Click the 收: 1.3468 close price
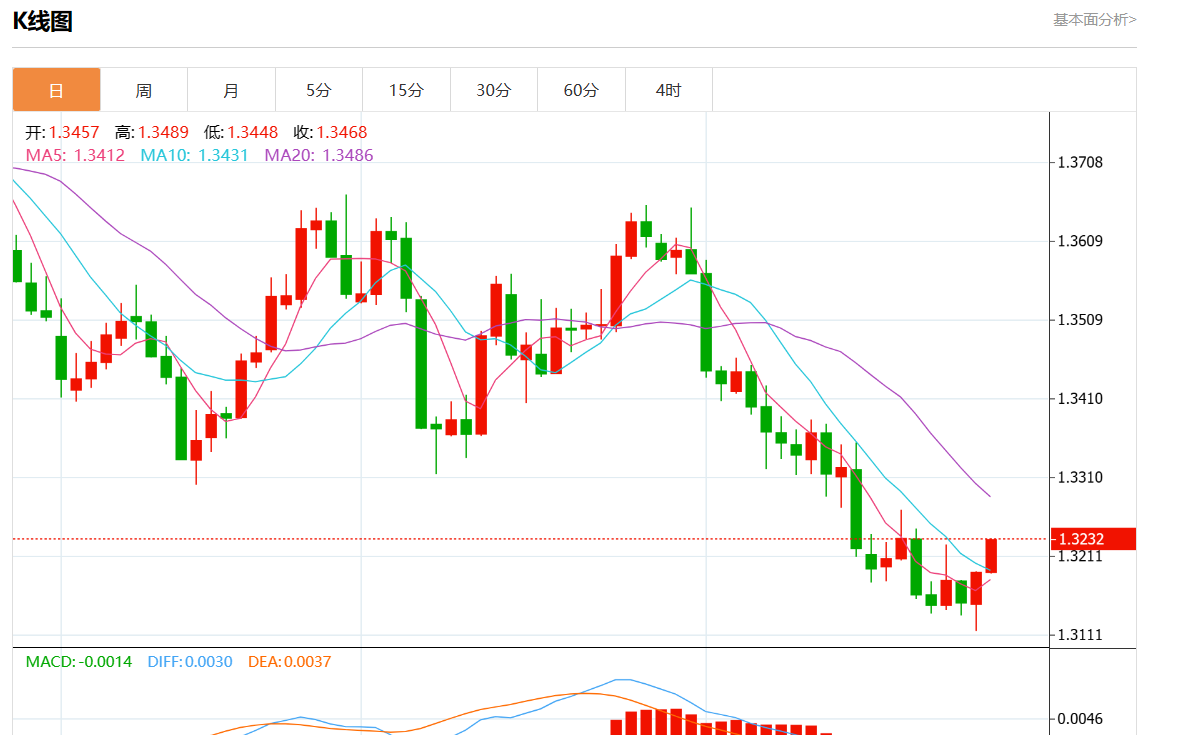 coord(330,132)
